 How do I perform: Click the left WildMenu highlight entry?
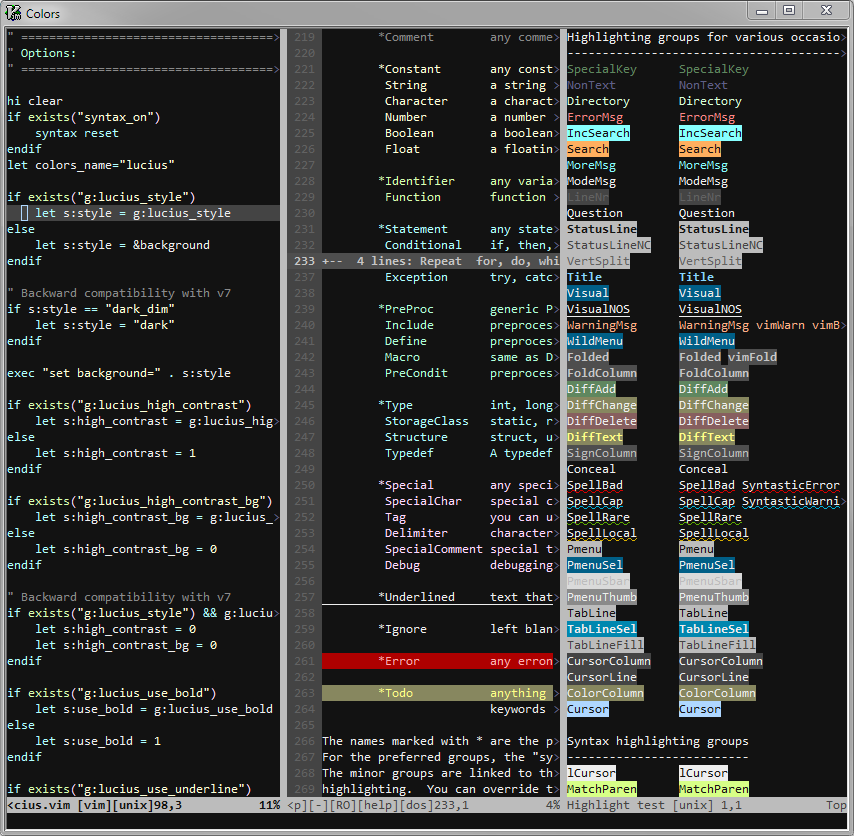coord(594,341)
